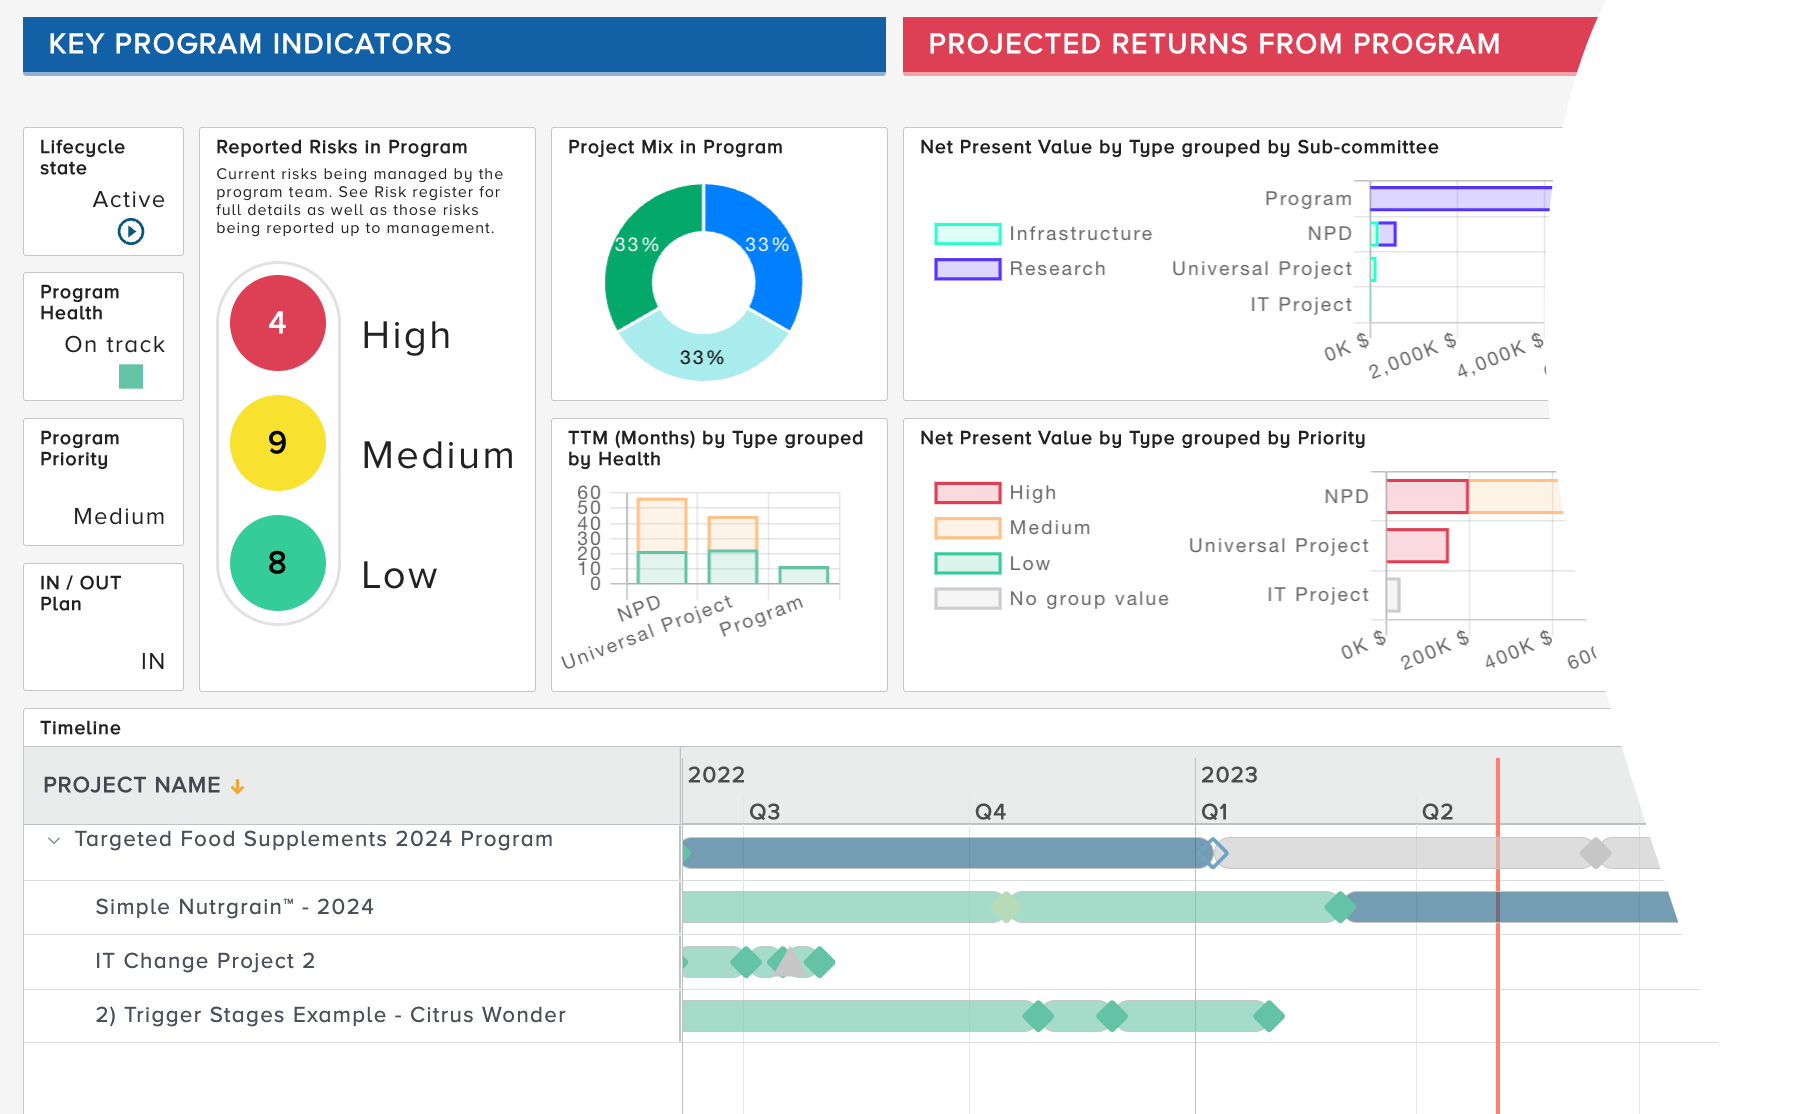This screenshot has height=1114, width=1800.
Task: Toggle the Infrastructure legend entry visibility
Action: 966,233
